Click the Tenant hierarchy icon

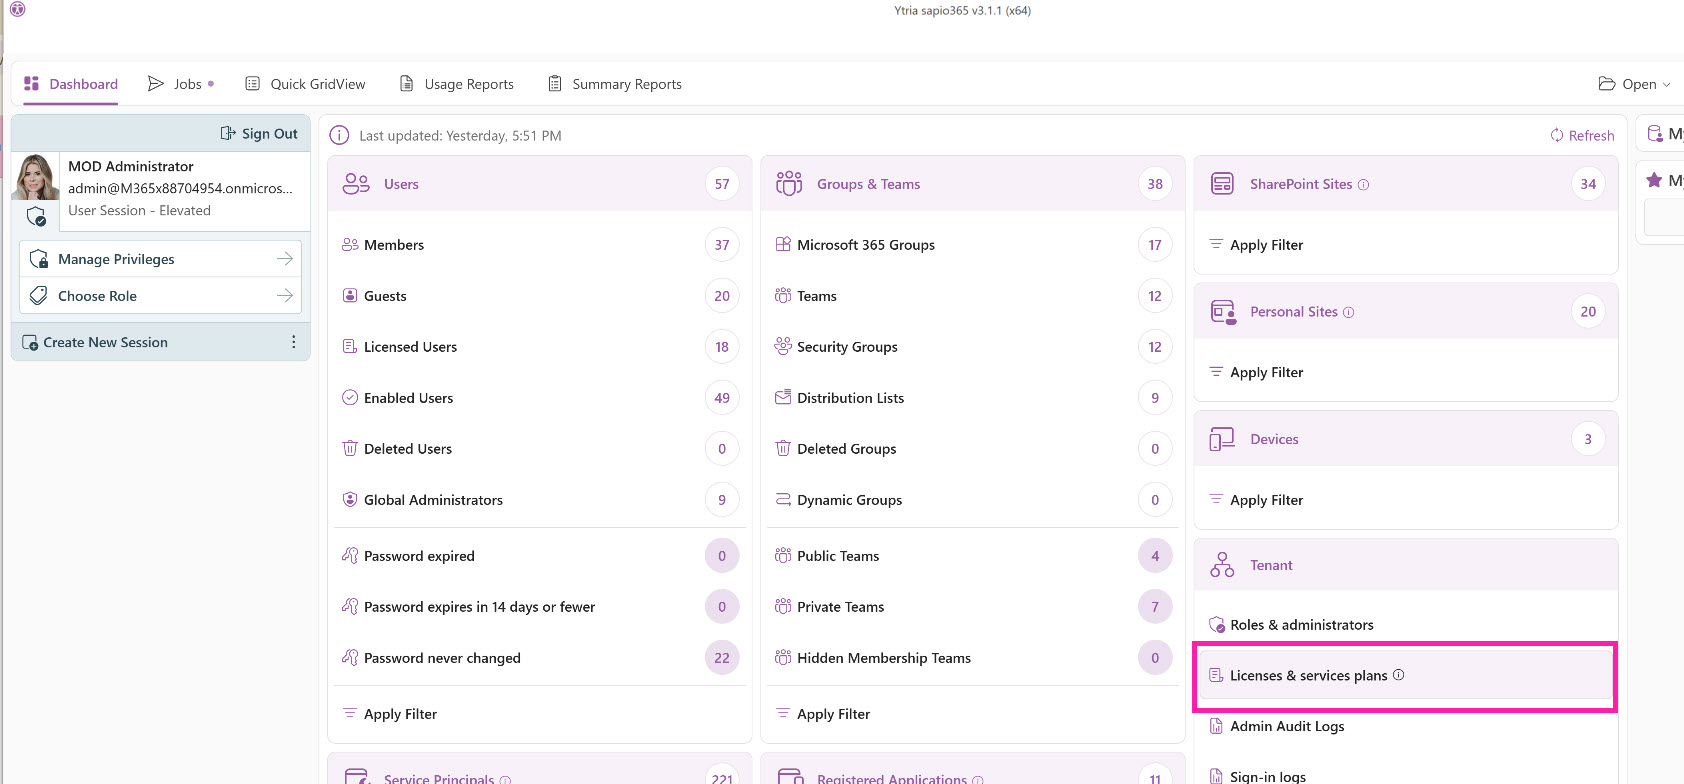[x=1222, y=565]
